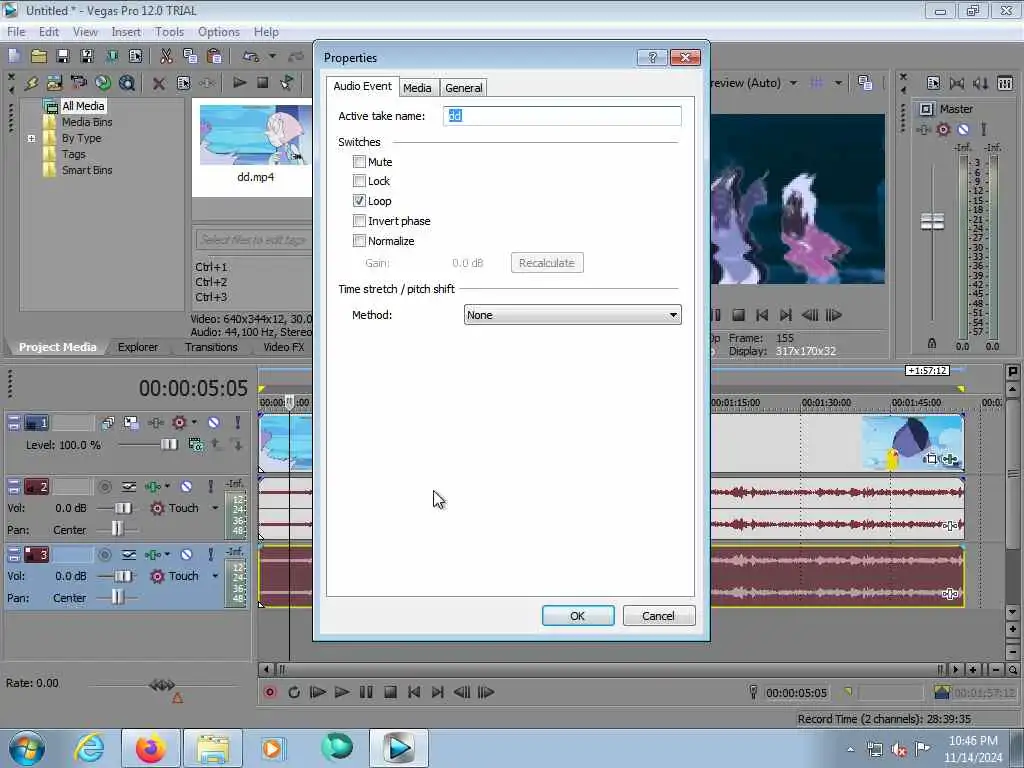Arm audio track 2 for recording
Viewport: 1024px width, 768px height.
click(104, 487)
